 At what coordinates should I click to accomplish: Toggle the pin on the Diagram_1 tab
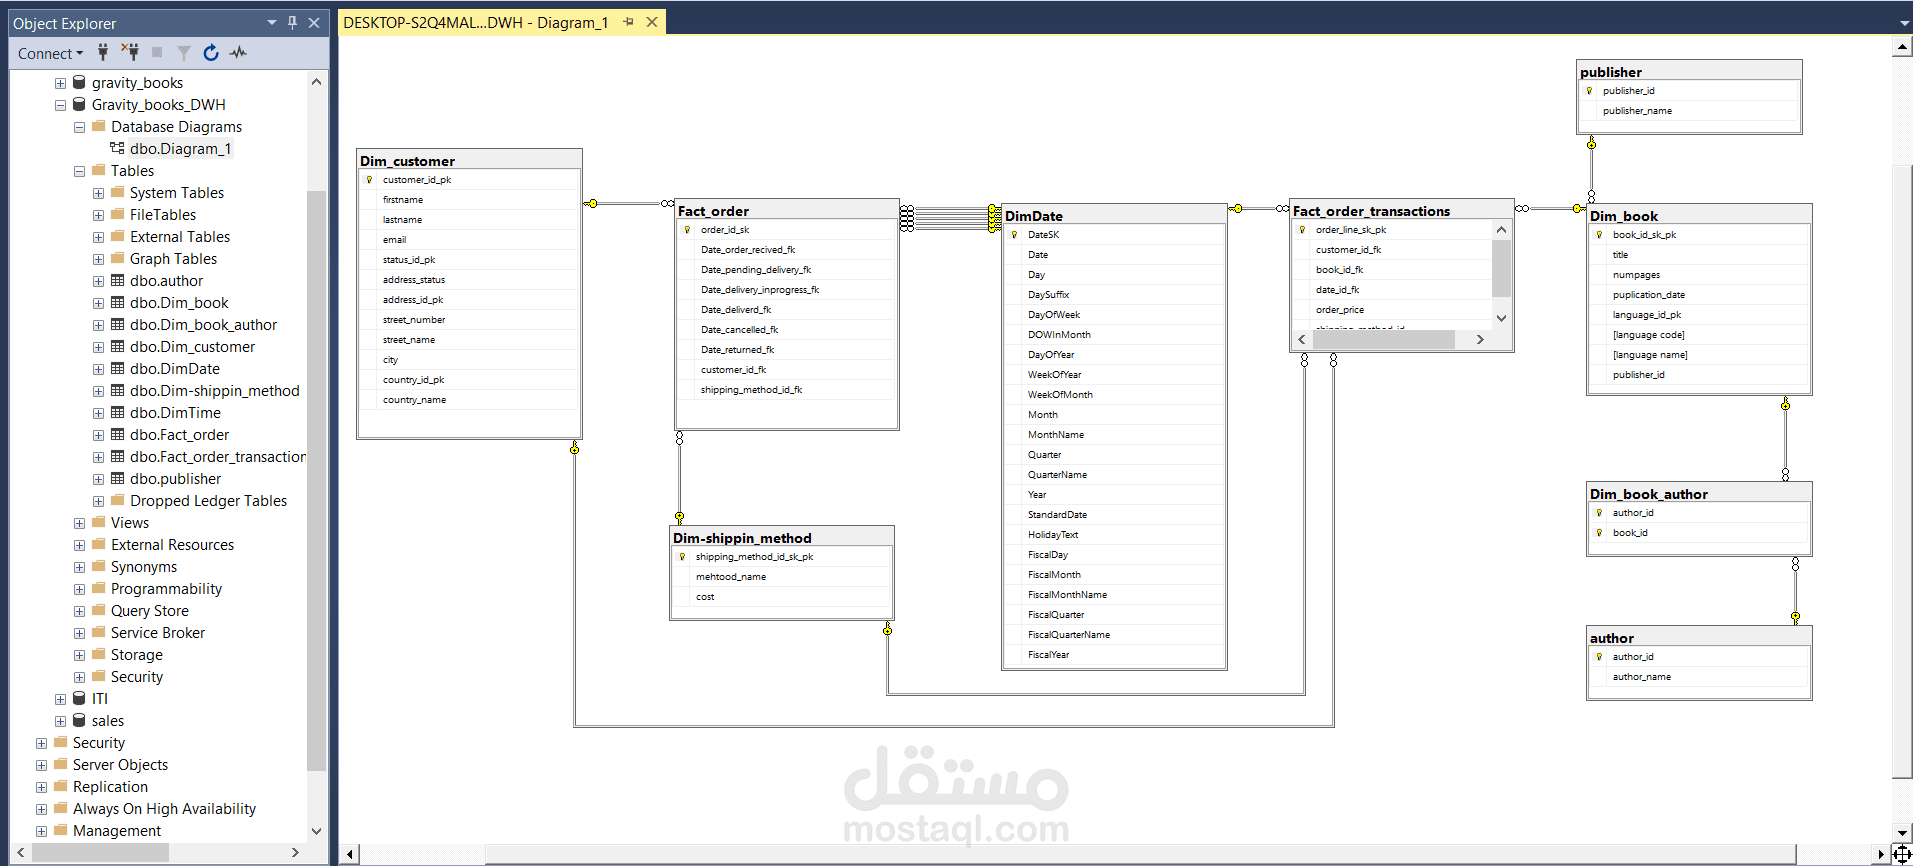pos(628,22)
